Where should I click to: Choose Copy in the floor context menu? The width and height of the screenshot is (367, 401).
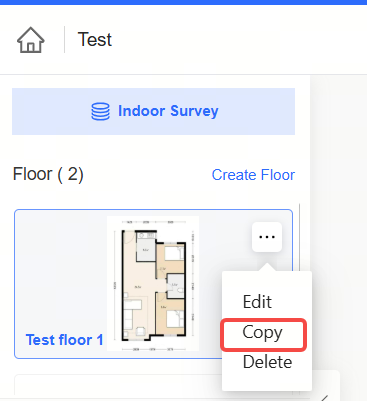pyautogui.click(x=263, y=332)
